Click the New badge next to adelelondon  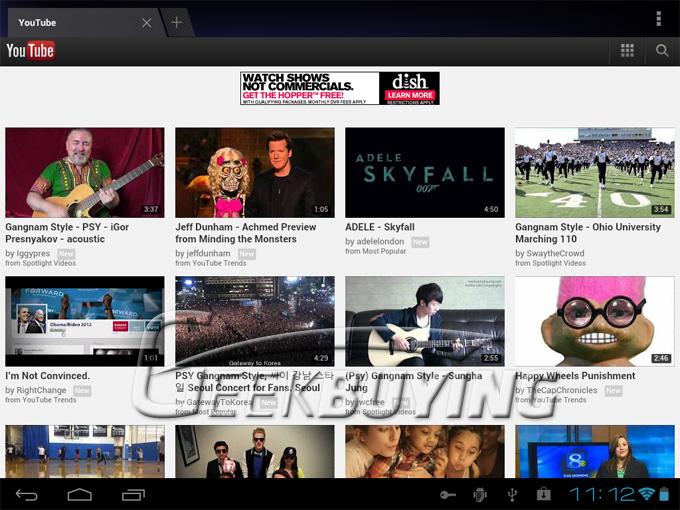420,242
